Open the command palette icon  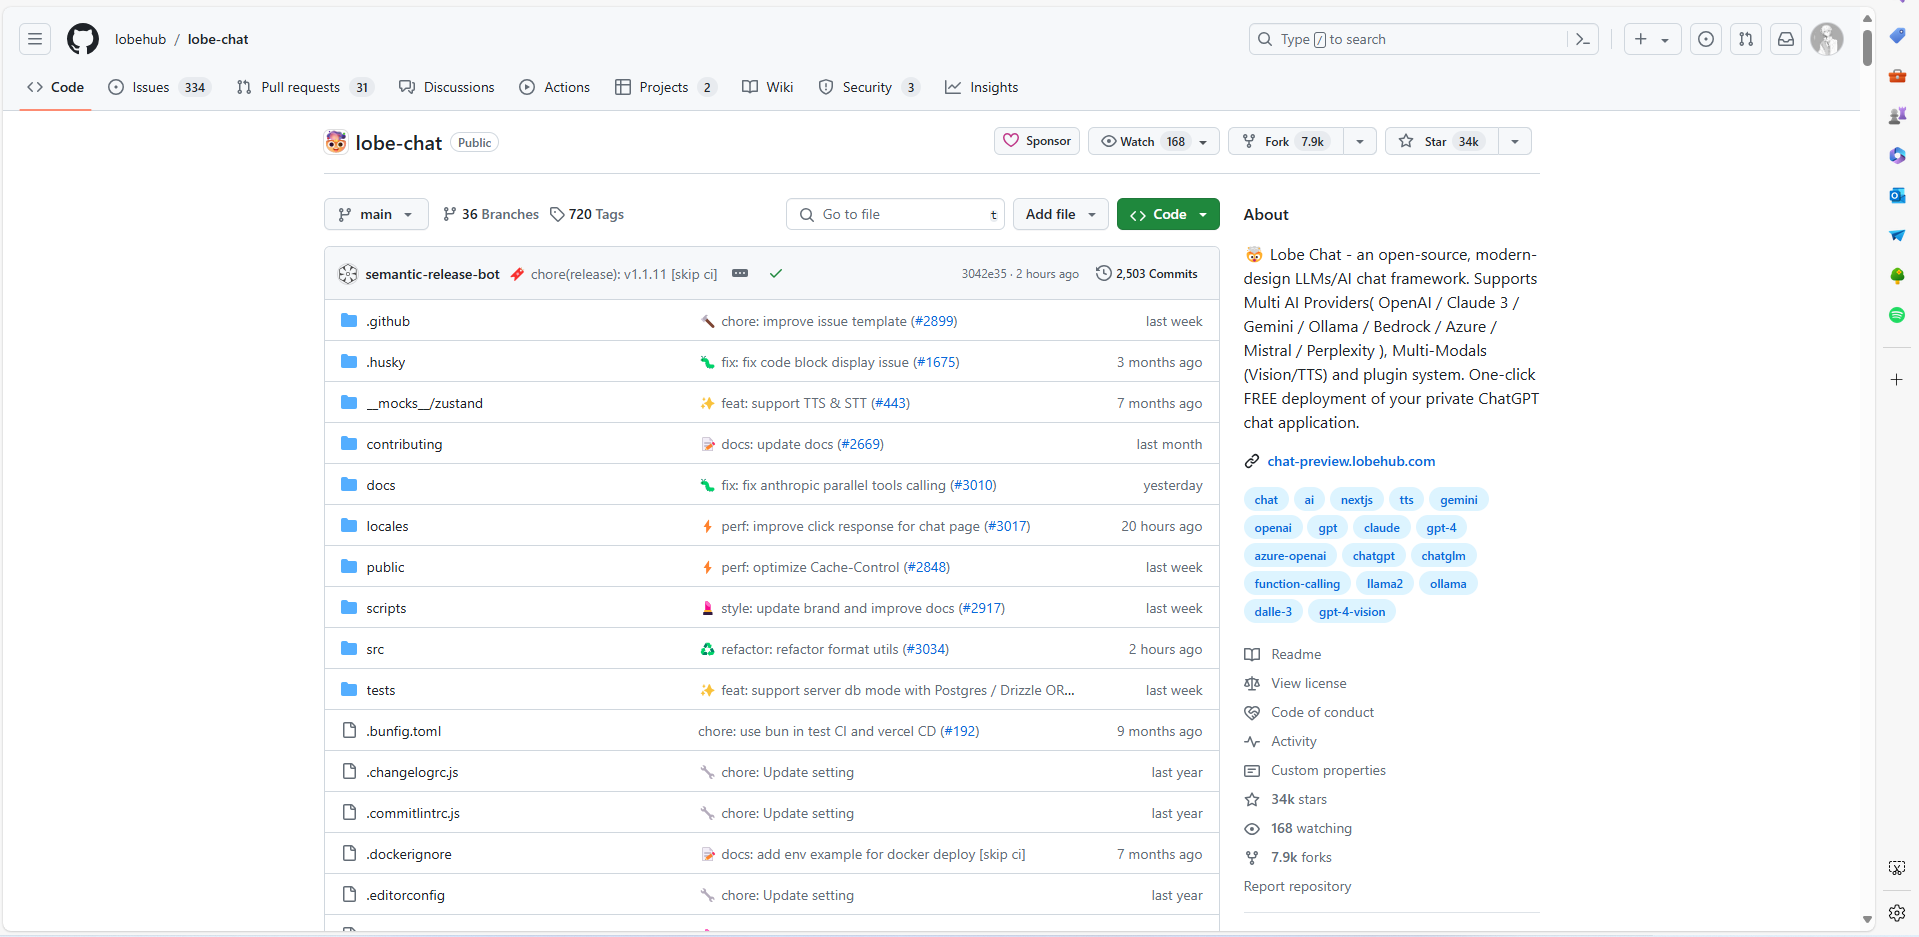(1582, 39)
